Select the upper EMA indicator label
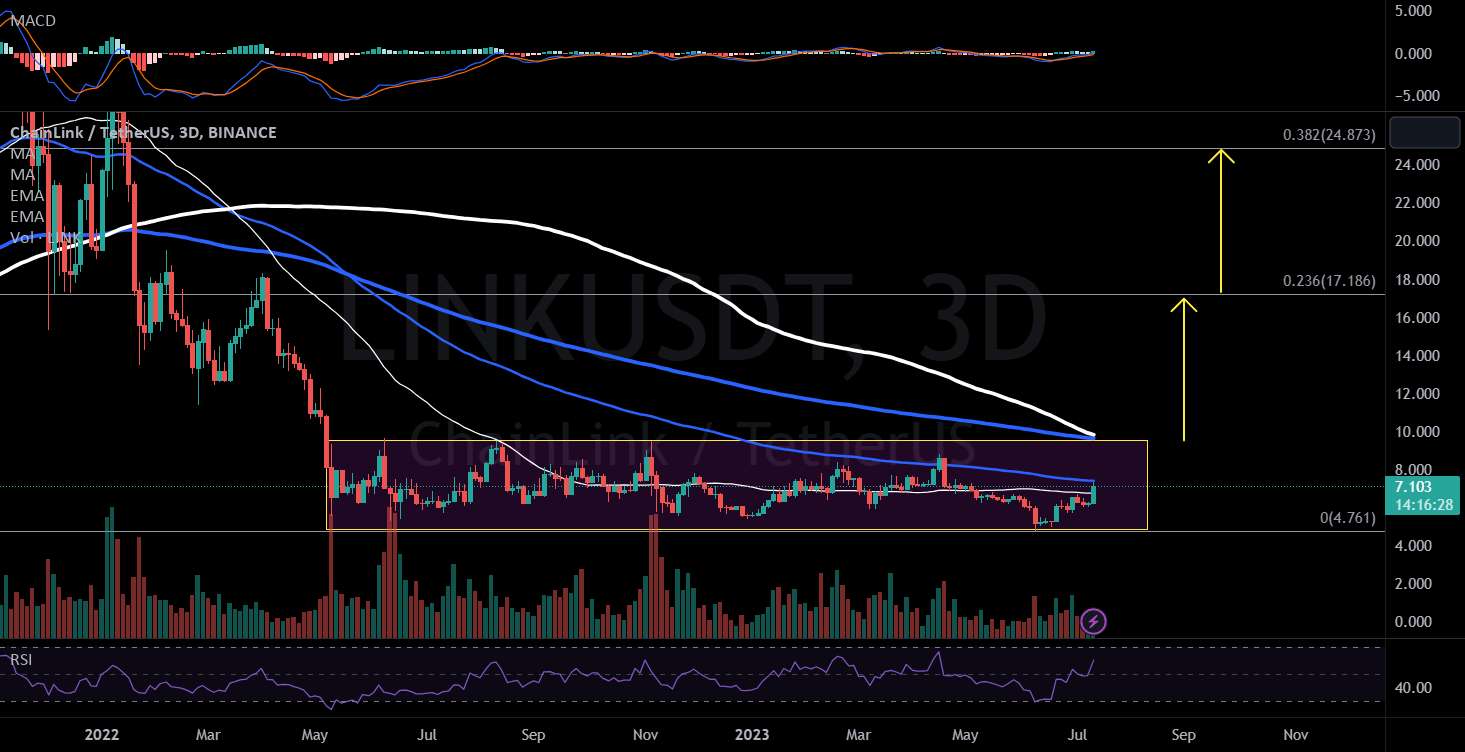Screen dimensions: 1465x752 pos(27,196)
